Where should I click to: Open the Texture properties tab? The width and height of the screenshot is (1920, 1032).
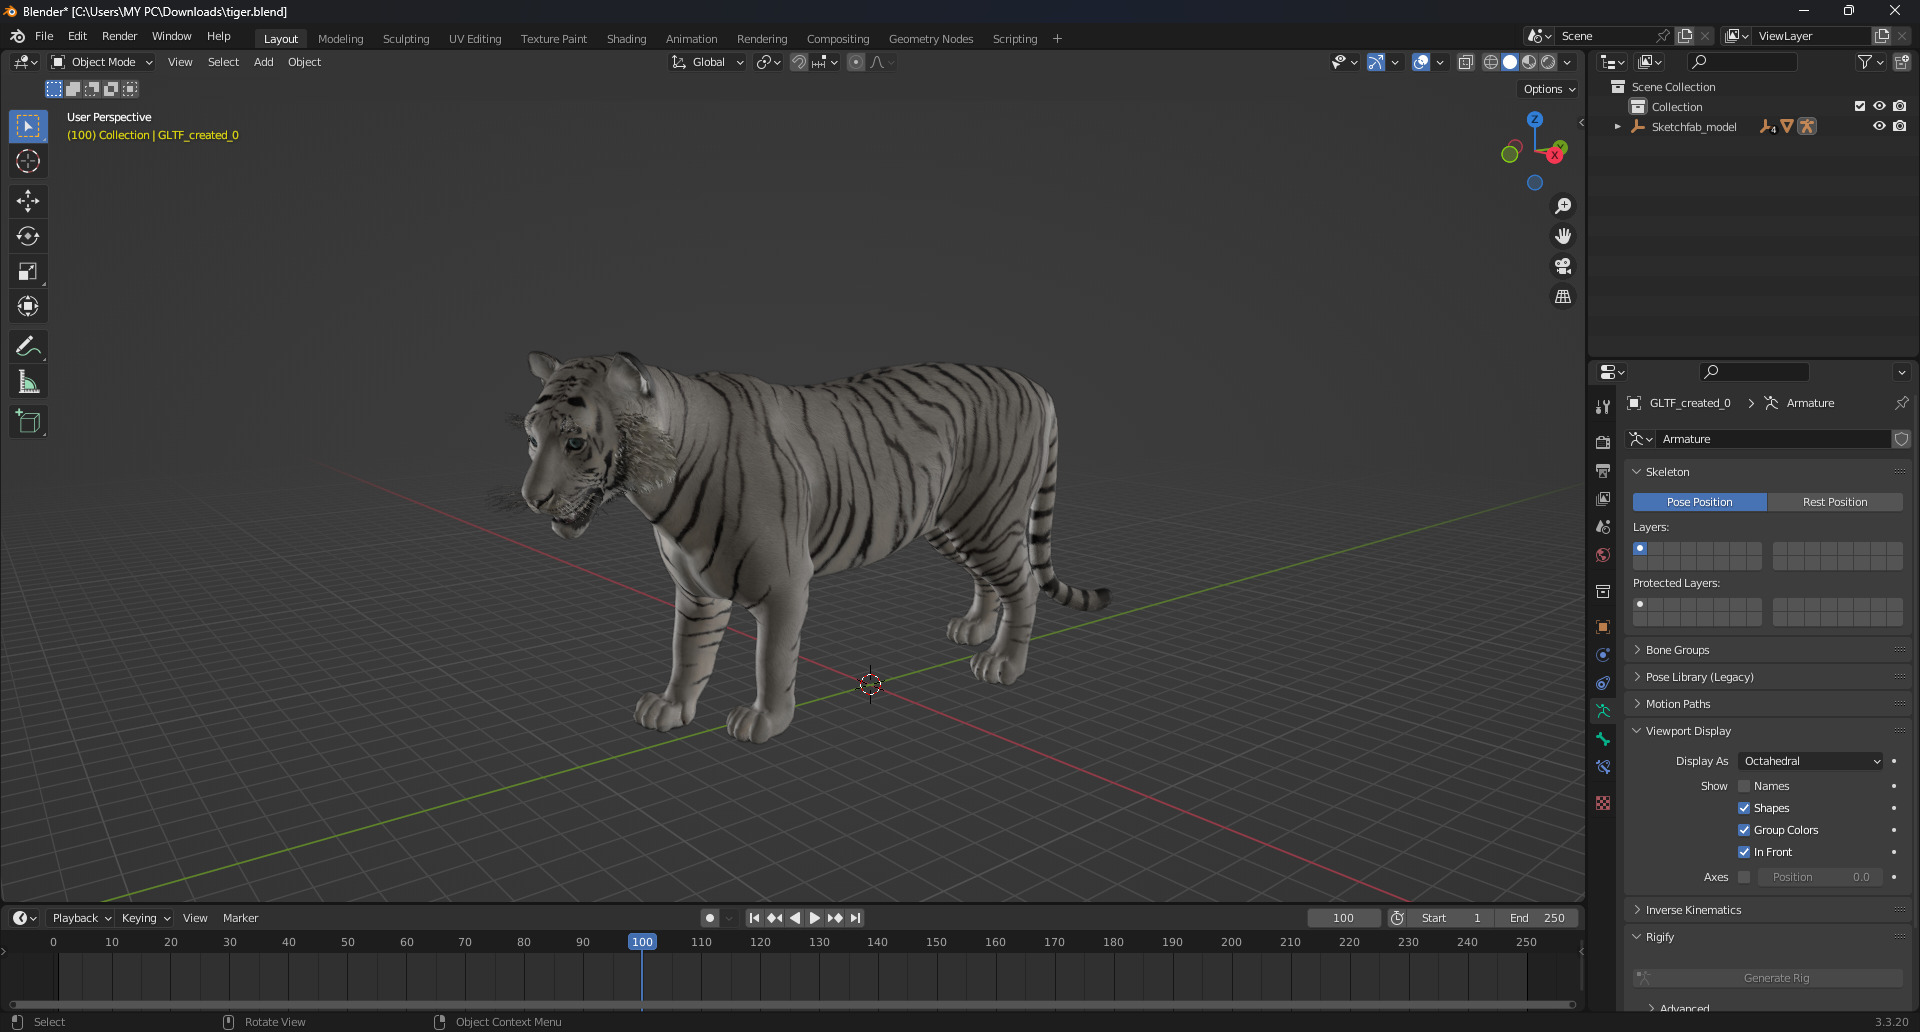pyautogui.click(x=1603, y=803)
